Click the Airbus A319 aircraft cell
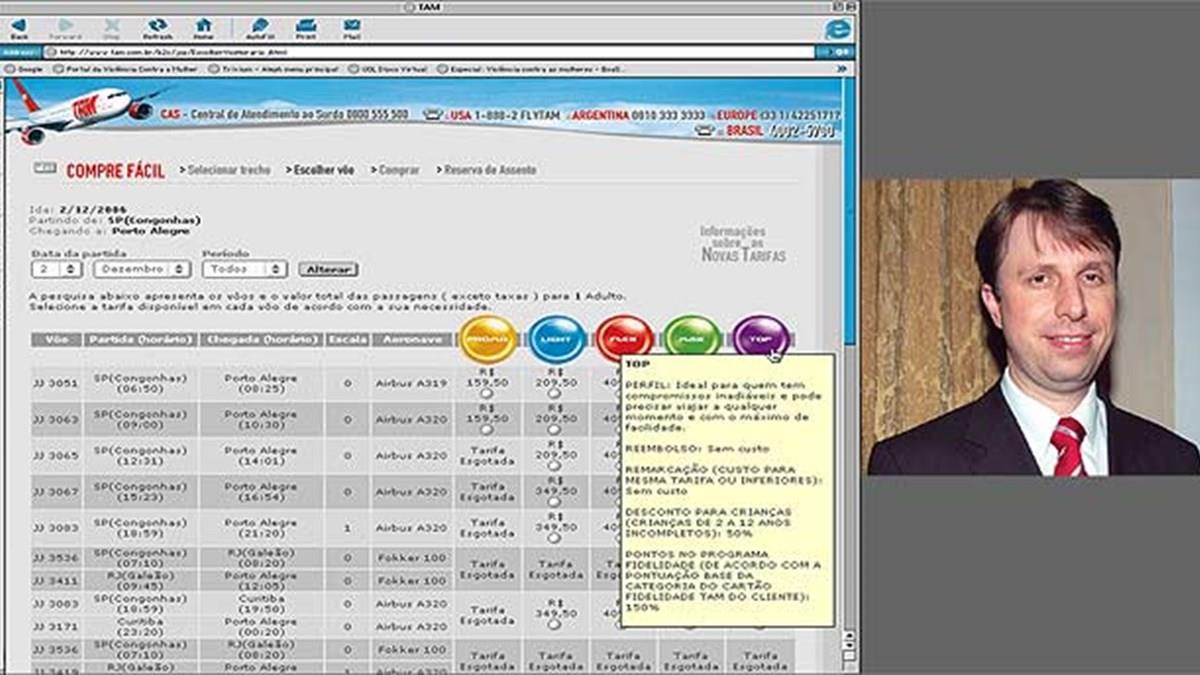Viewport: 1200px width, 675px height. 411,383
